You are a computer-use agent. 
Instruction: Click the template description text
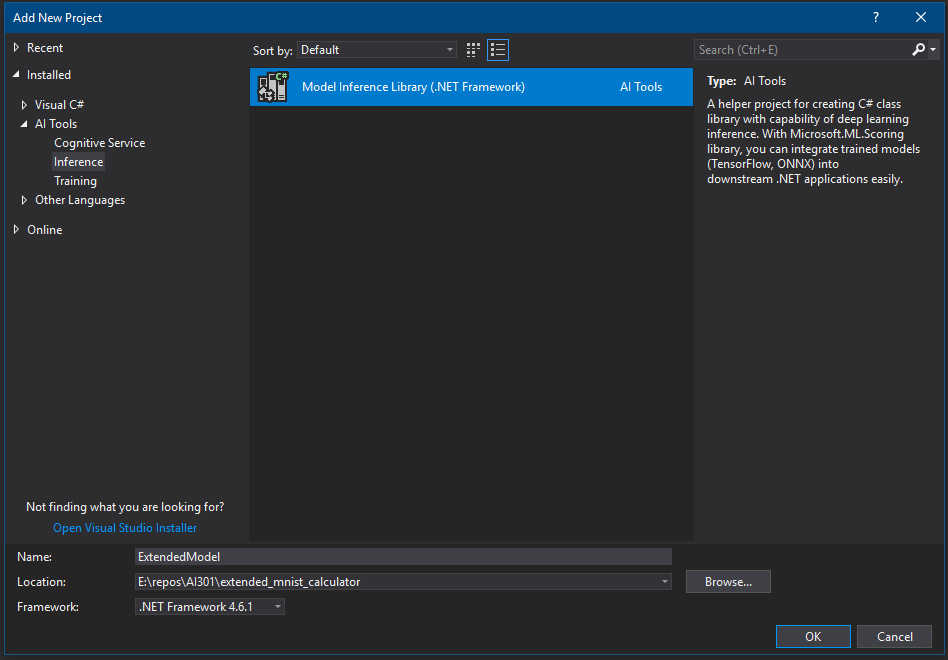point(814,141)
